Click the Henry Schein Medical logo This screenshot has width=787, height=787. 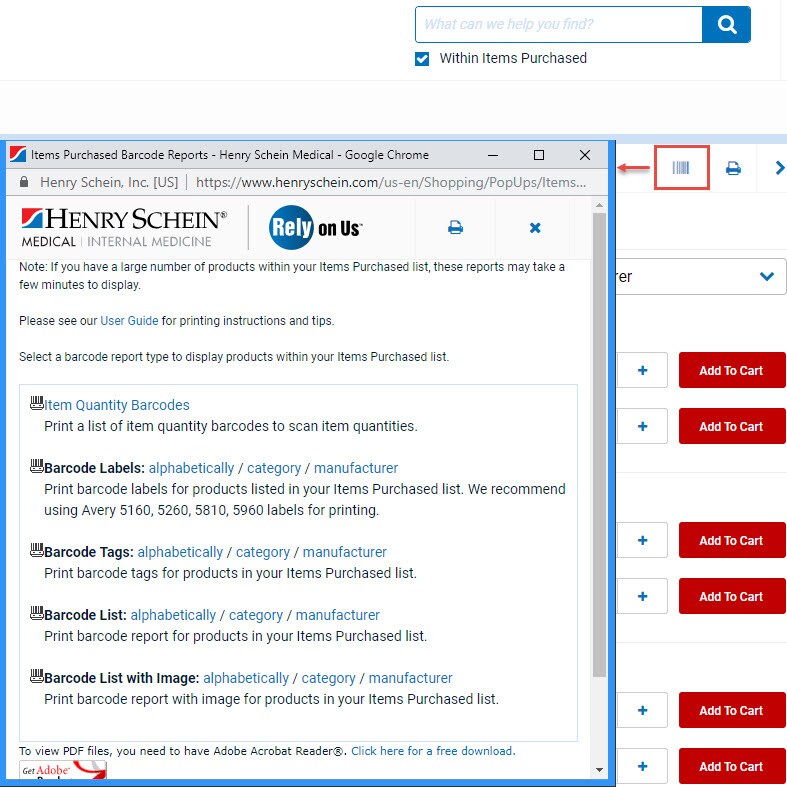(x=124, y=227)
